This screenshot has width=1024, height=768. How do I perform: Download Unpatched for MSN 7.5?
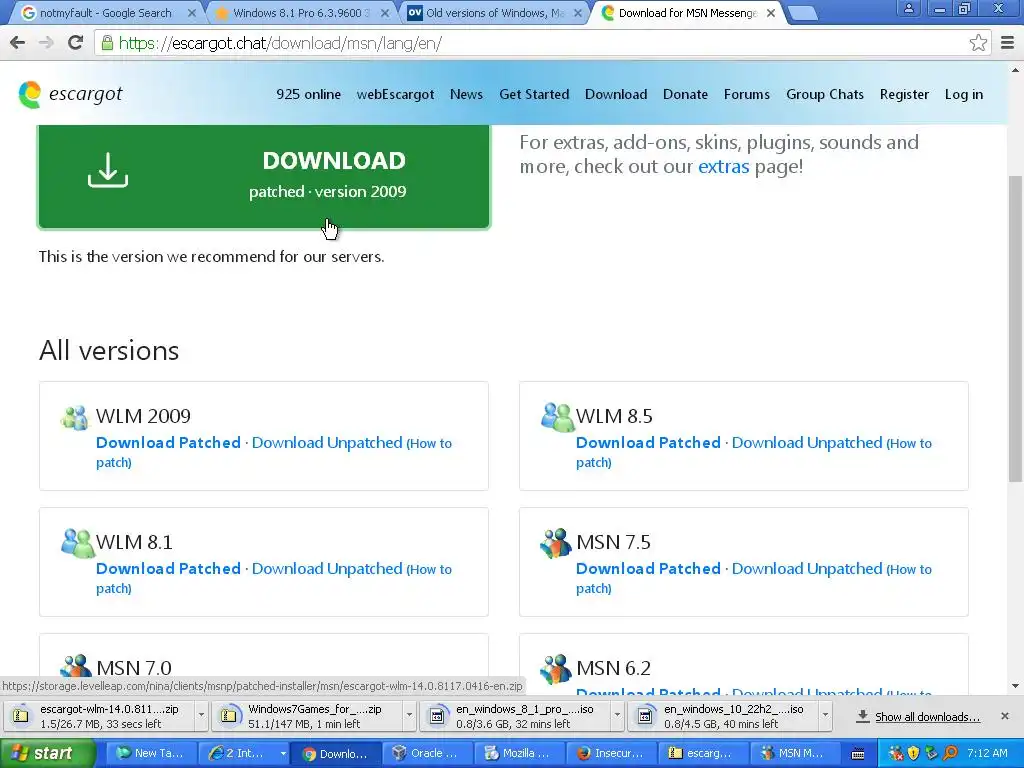807,569
